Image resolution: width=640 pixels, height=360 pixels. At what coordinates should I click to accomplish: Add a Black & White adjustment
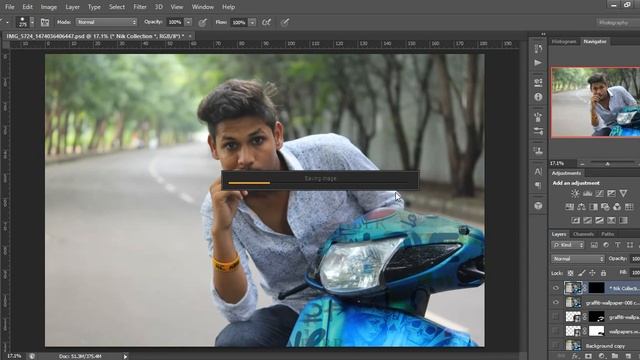[x=593, y=207]
